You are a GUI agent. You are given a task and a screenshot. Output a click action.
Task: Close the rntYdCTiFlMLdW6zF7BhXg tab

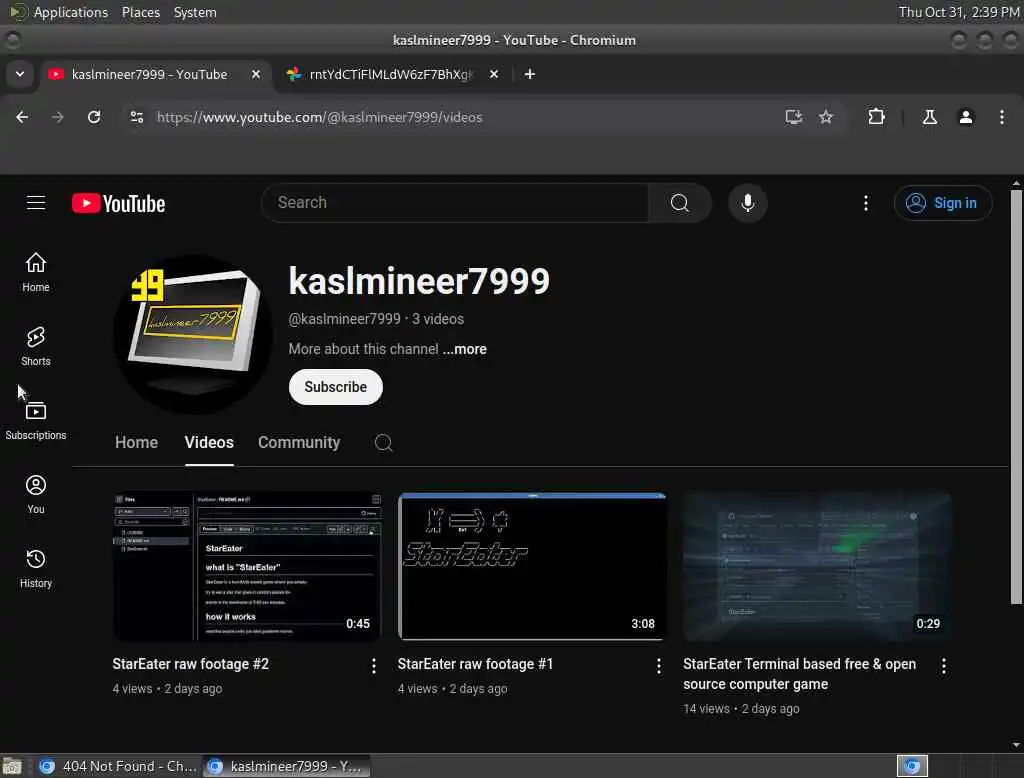tap(494, 74)
